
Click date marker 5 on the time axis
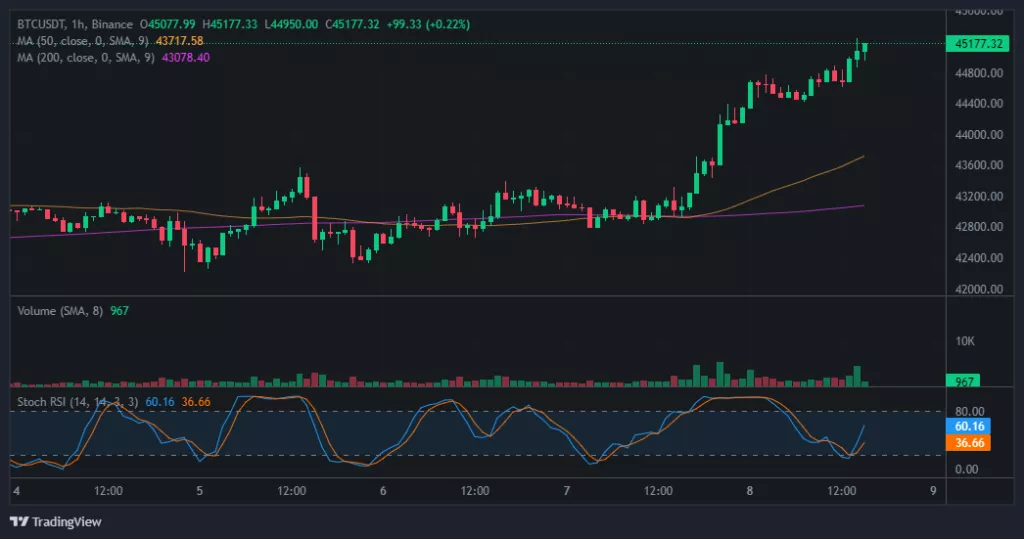pyautogui.click(x=200, y=491)
